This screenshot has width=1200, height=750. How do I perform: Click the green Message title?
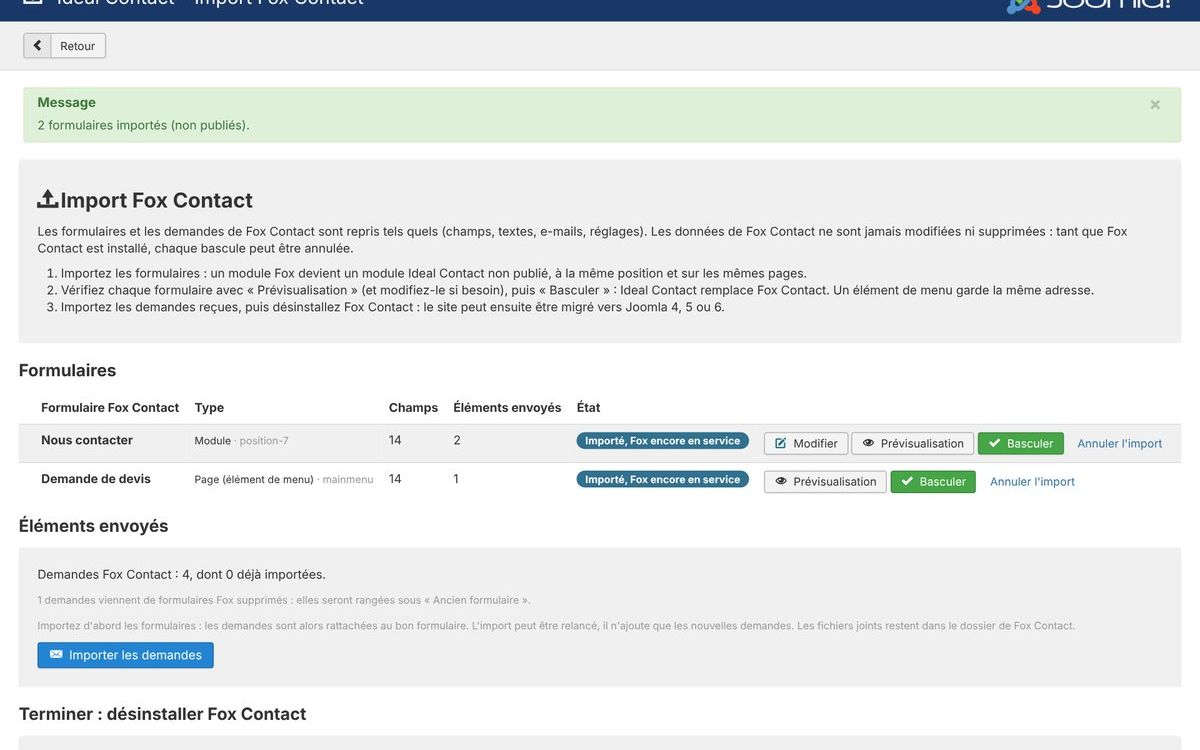[66, 102]
